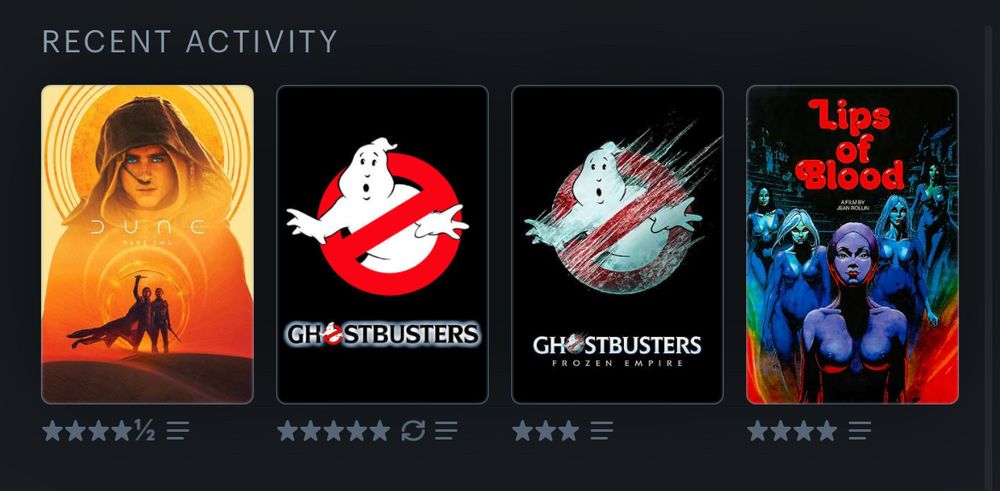
Task: Open the Lips of Blood poster
Action: coord(852,244)
